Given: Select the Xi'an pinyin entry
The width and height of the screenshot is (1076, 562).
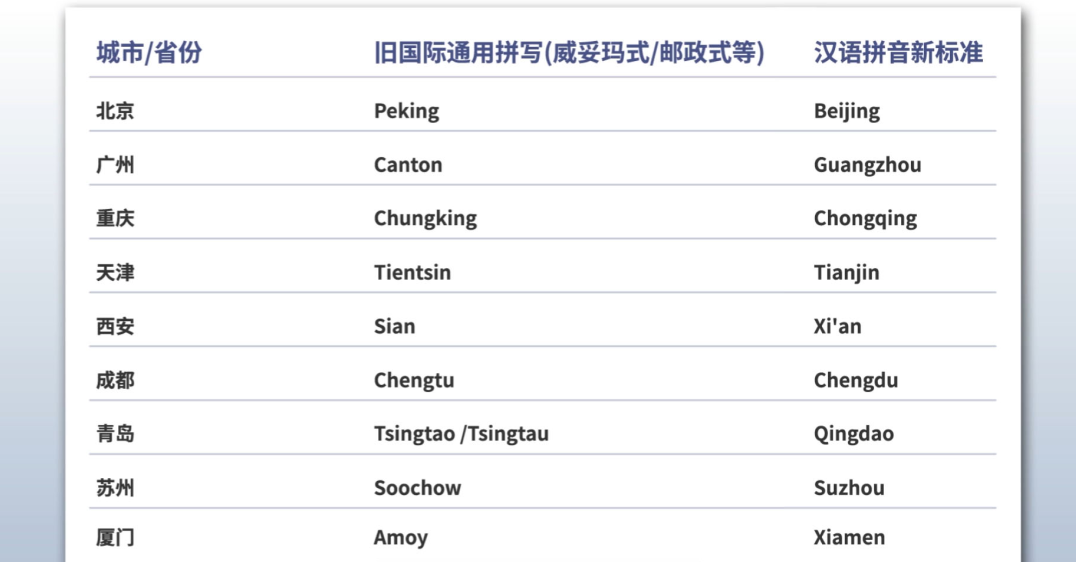Looking at the screenshot, I should tap(837, 327).
